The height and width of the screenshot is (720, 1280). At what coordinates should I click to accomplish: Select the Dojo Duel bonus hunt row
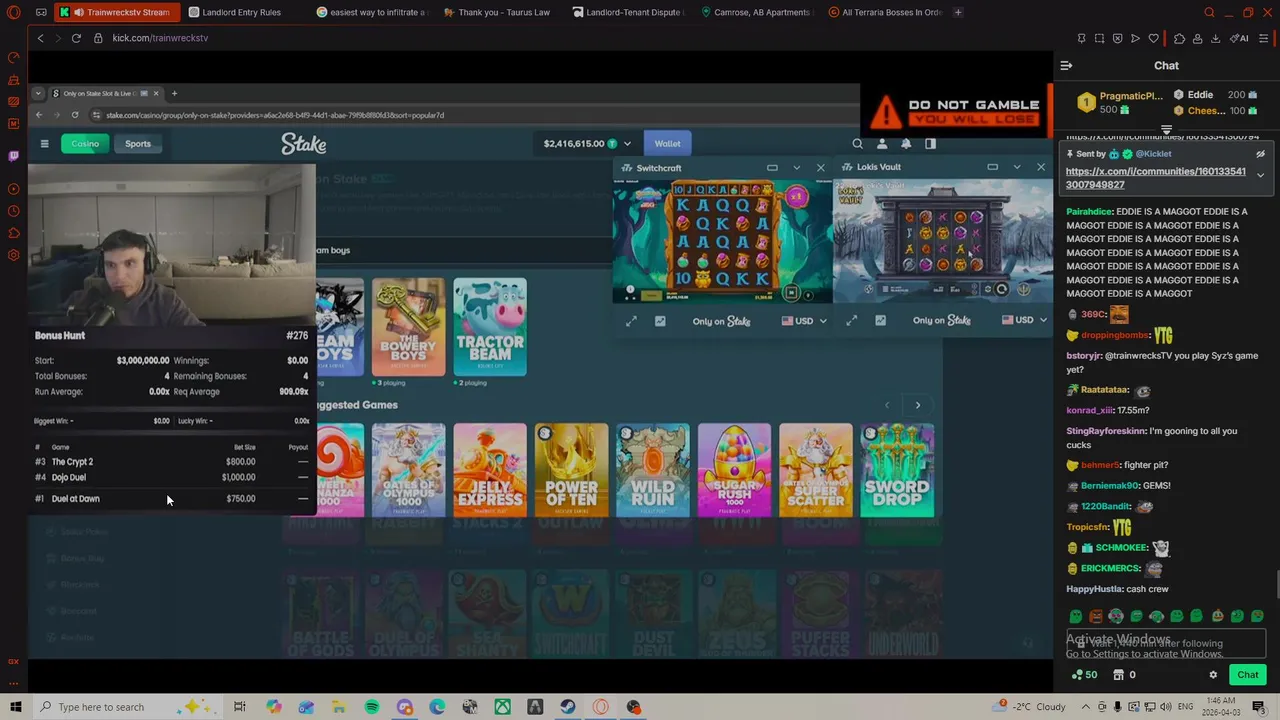click(172, 478)
